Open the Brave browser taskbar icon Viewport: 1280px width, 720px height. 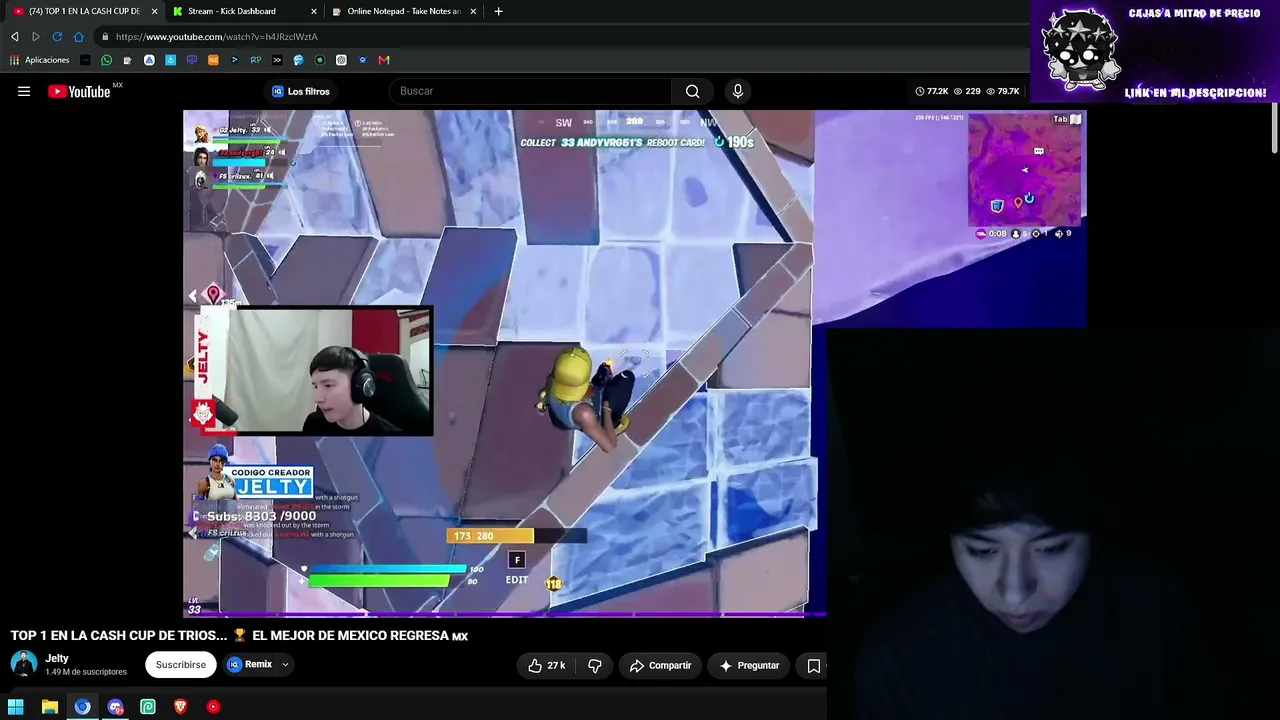181,707
